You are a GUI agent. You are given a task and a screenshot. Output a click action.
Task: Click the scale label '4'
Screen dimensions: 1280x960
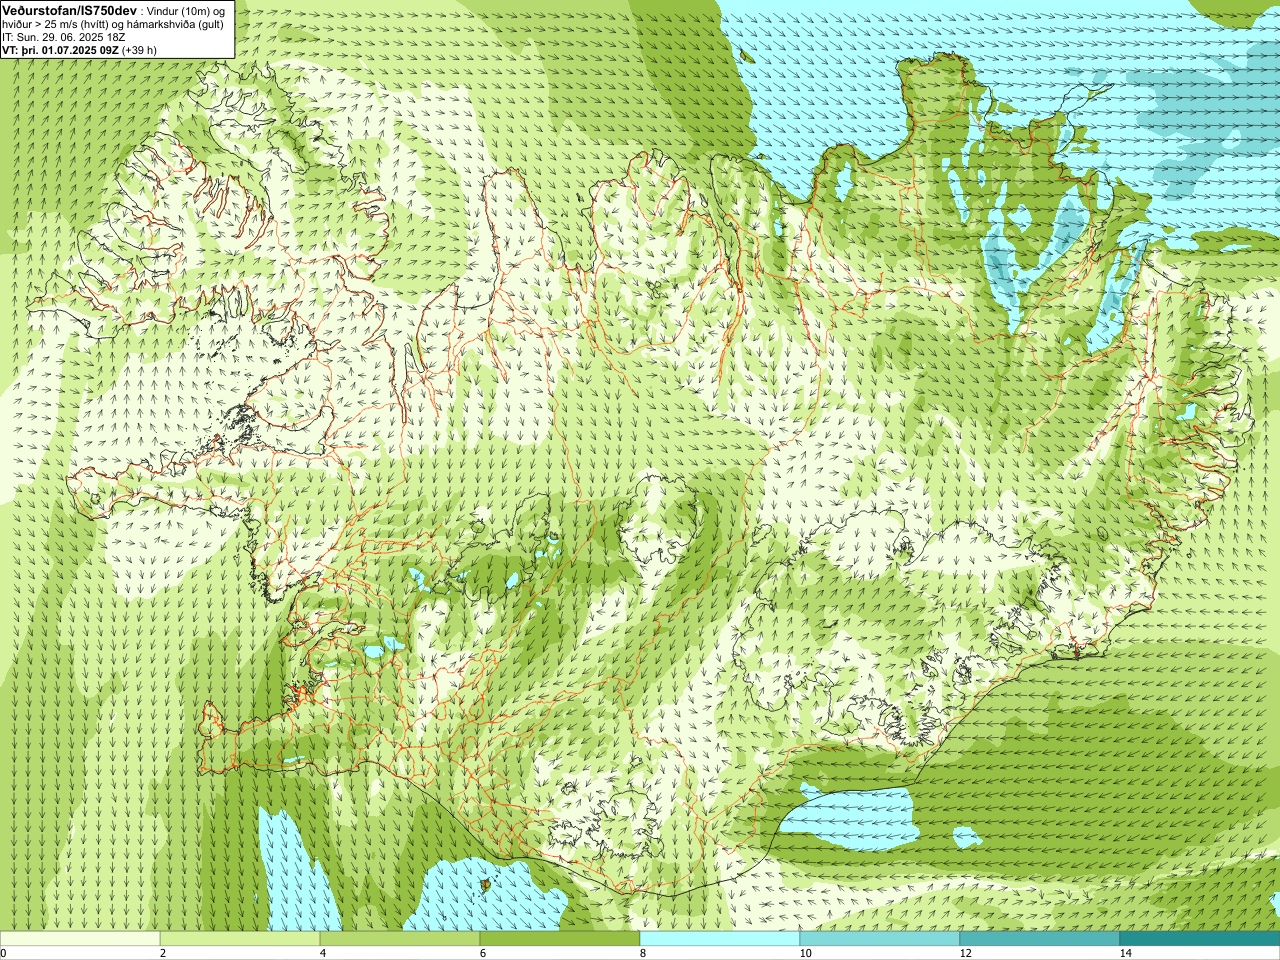(323, 953)
